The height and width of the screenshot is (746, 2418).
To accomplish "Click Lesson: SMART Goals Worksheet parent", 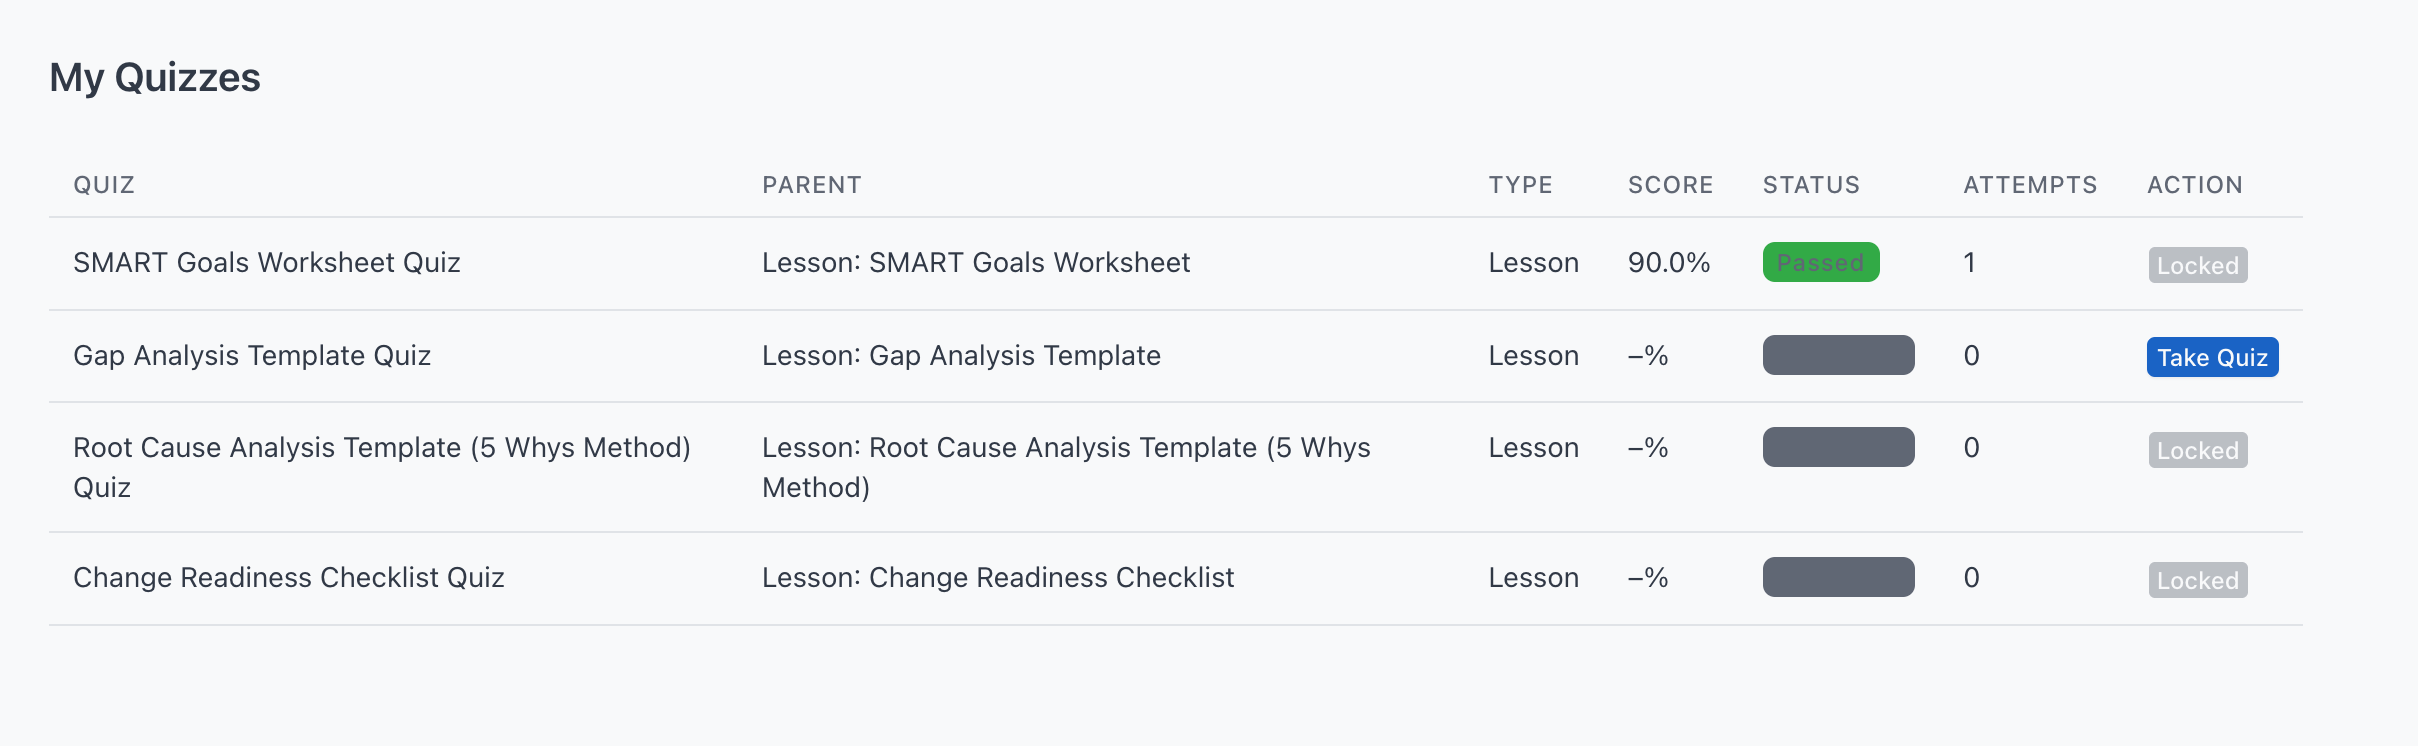I will click(976, 262).
